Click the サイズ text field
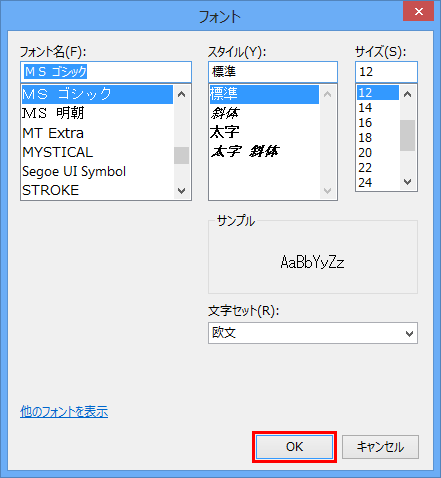441x478 pixels. [x=386, y=72]
